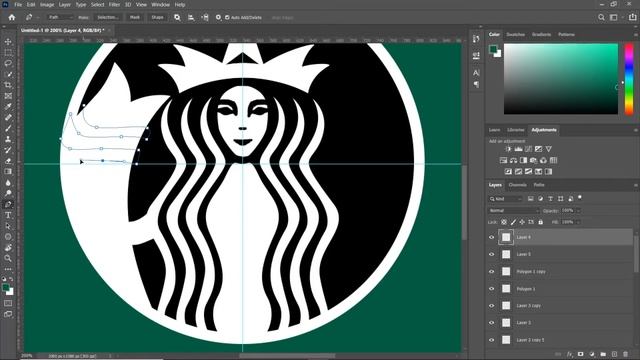Switch to Swatches tab
Screen dimensions: 640x360
pos(516,35)
